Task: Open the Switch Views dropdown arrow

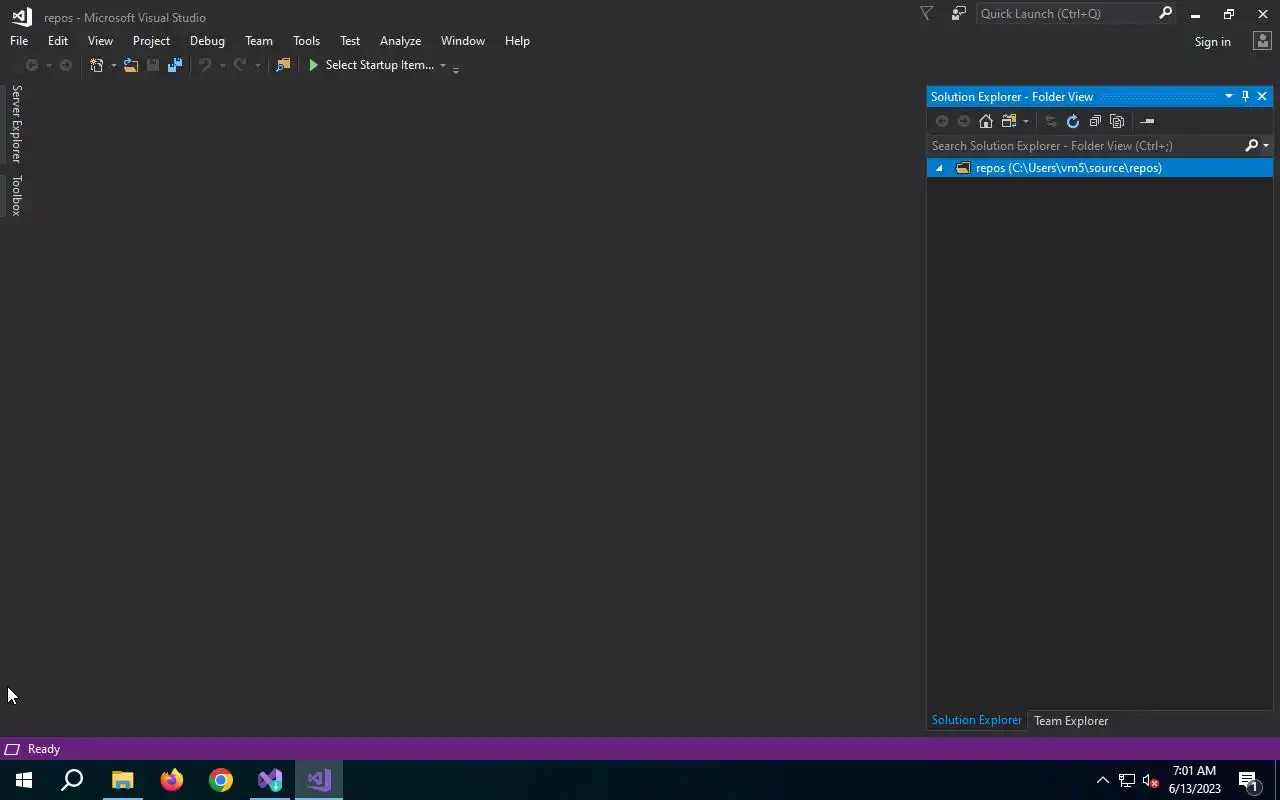Action: point(1025,122)
